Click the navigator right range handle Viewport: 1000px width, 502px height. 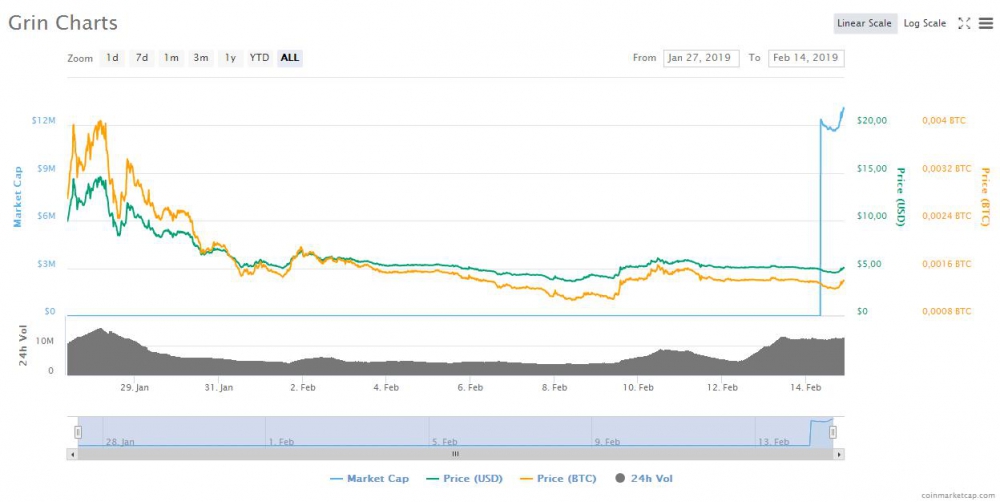click(x=832, y=432)
